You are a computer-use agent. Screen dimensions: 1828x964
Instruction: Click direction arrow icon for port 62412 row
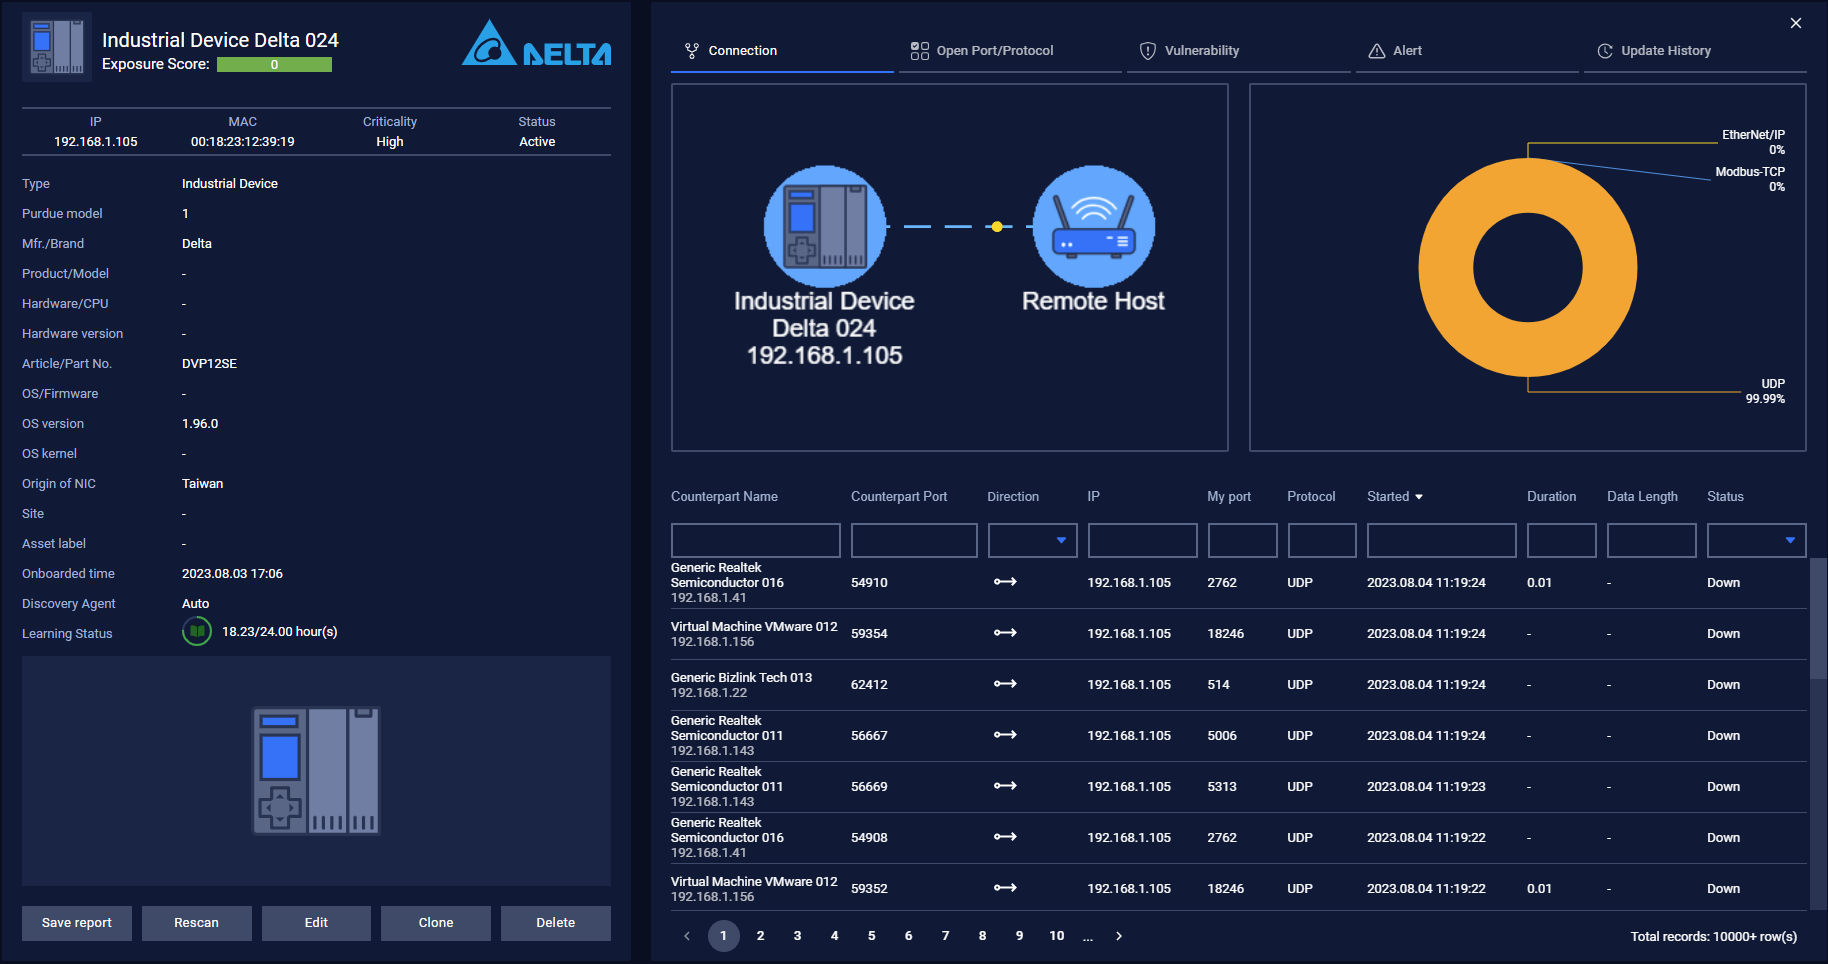point(1005,684)
